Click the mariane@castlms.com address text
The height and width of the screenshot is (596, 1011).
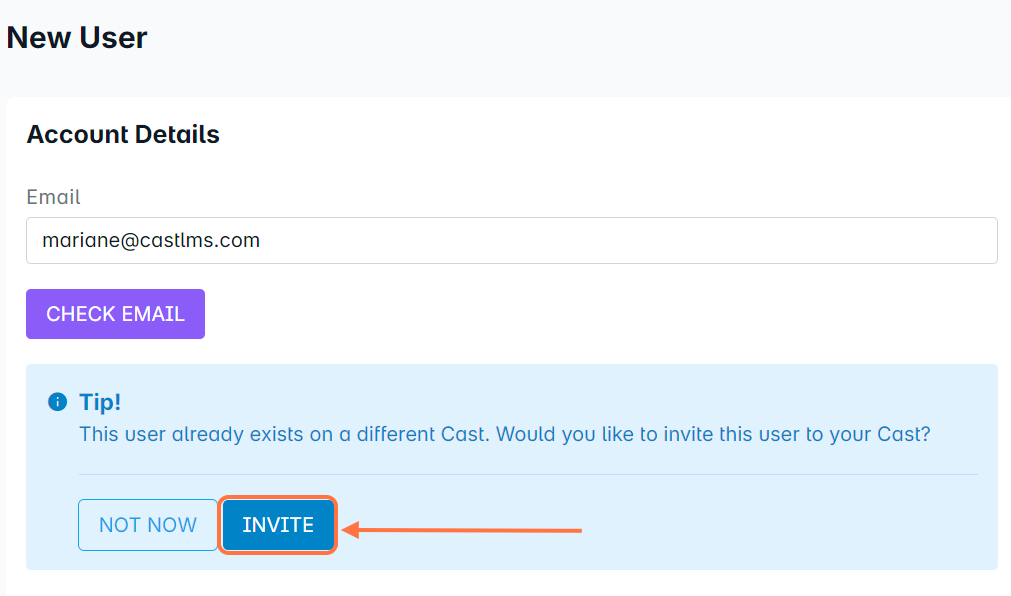(x=151, y=241)
